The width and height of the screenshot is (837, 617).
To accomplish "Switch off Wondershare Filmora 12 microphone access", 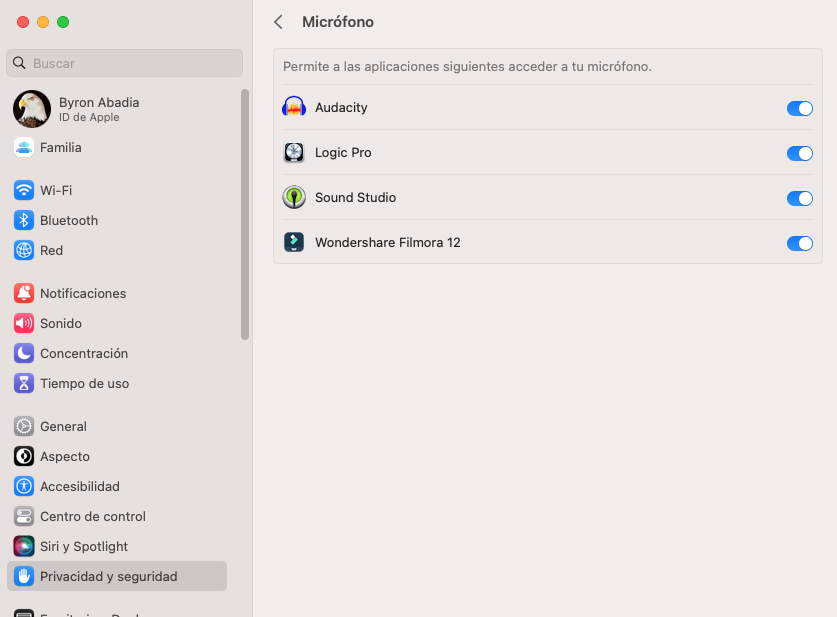I will pyautogui.click(x=800, y=243).
